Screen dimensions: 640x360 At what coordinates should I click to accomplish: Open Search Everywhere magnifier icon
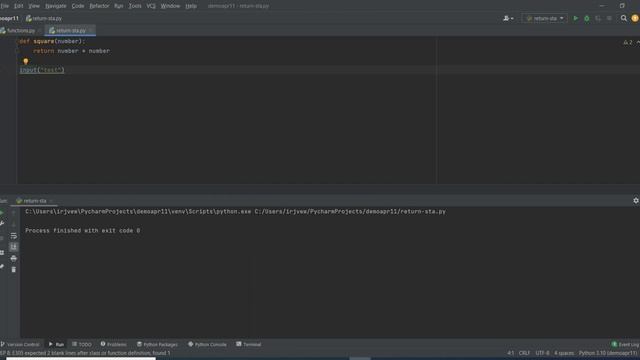[623, 18]
